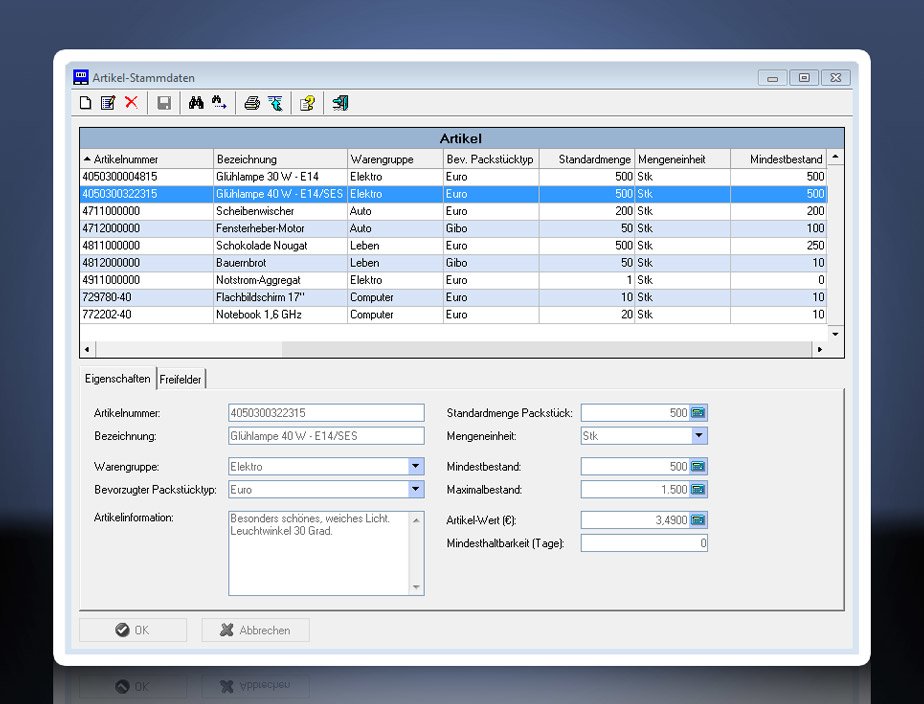Open calculator for Artikel-Wert field
The height and width of the screenshot is (704, 924).
(x=698, y=520)
